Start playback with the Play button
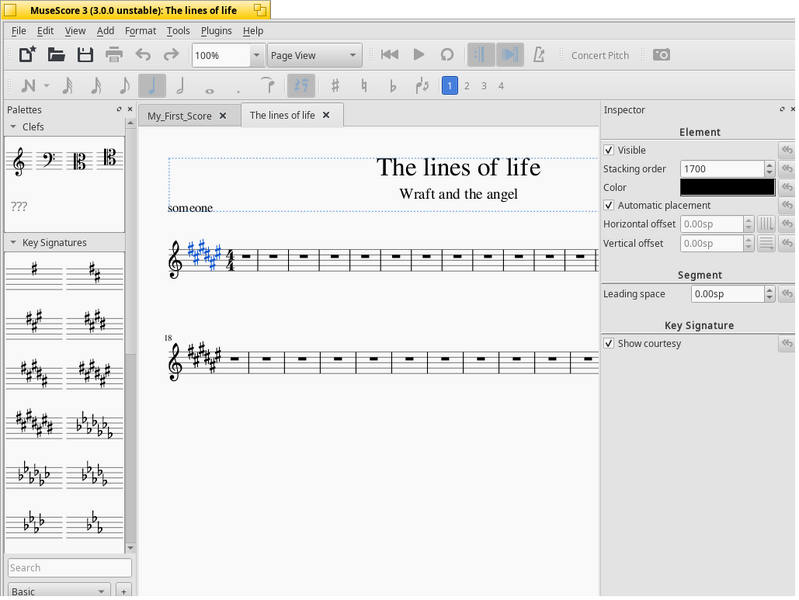The width and height of the screenshot is (799, 600). point(419,55)
